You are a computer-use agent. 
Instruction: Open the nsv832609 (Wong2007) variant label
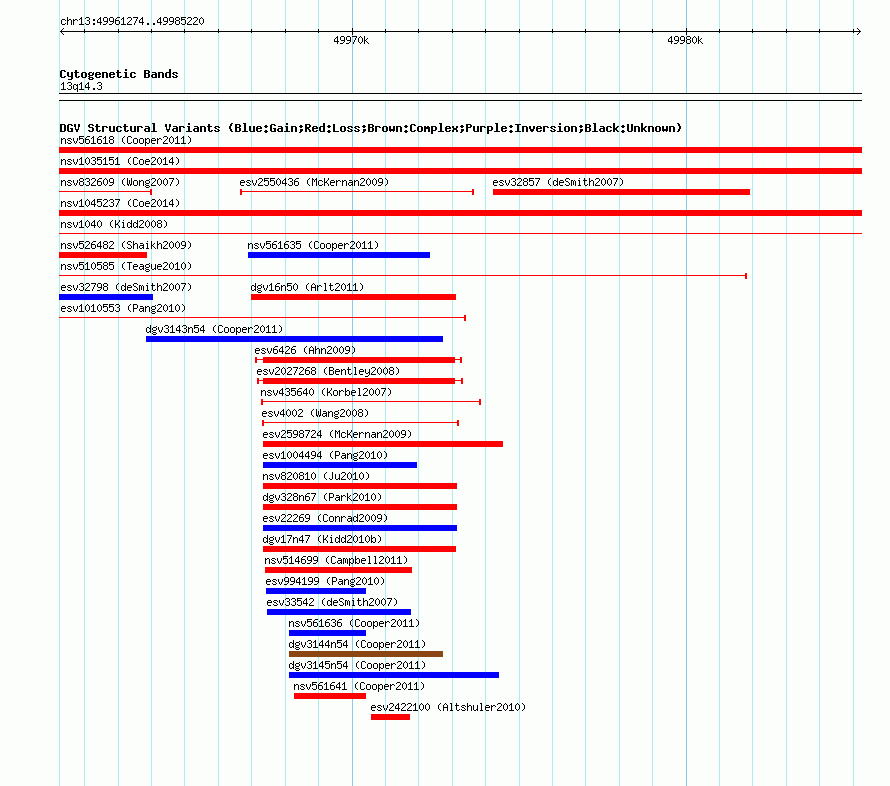click(120, 182)
